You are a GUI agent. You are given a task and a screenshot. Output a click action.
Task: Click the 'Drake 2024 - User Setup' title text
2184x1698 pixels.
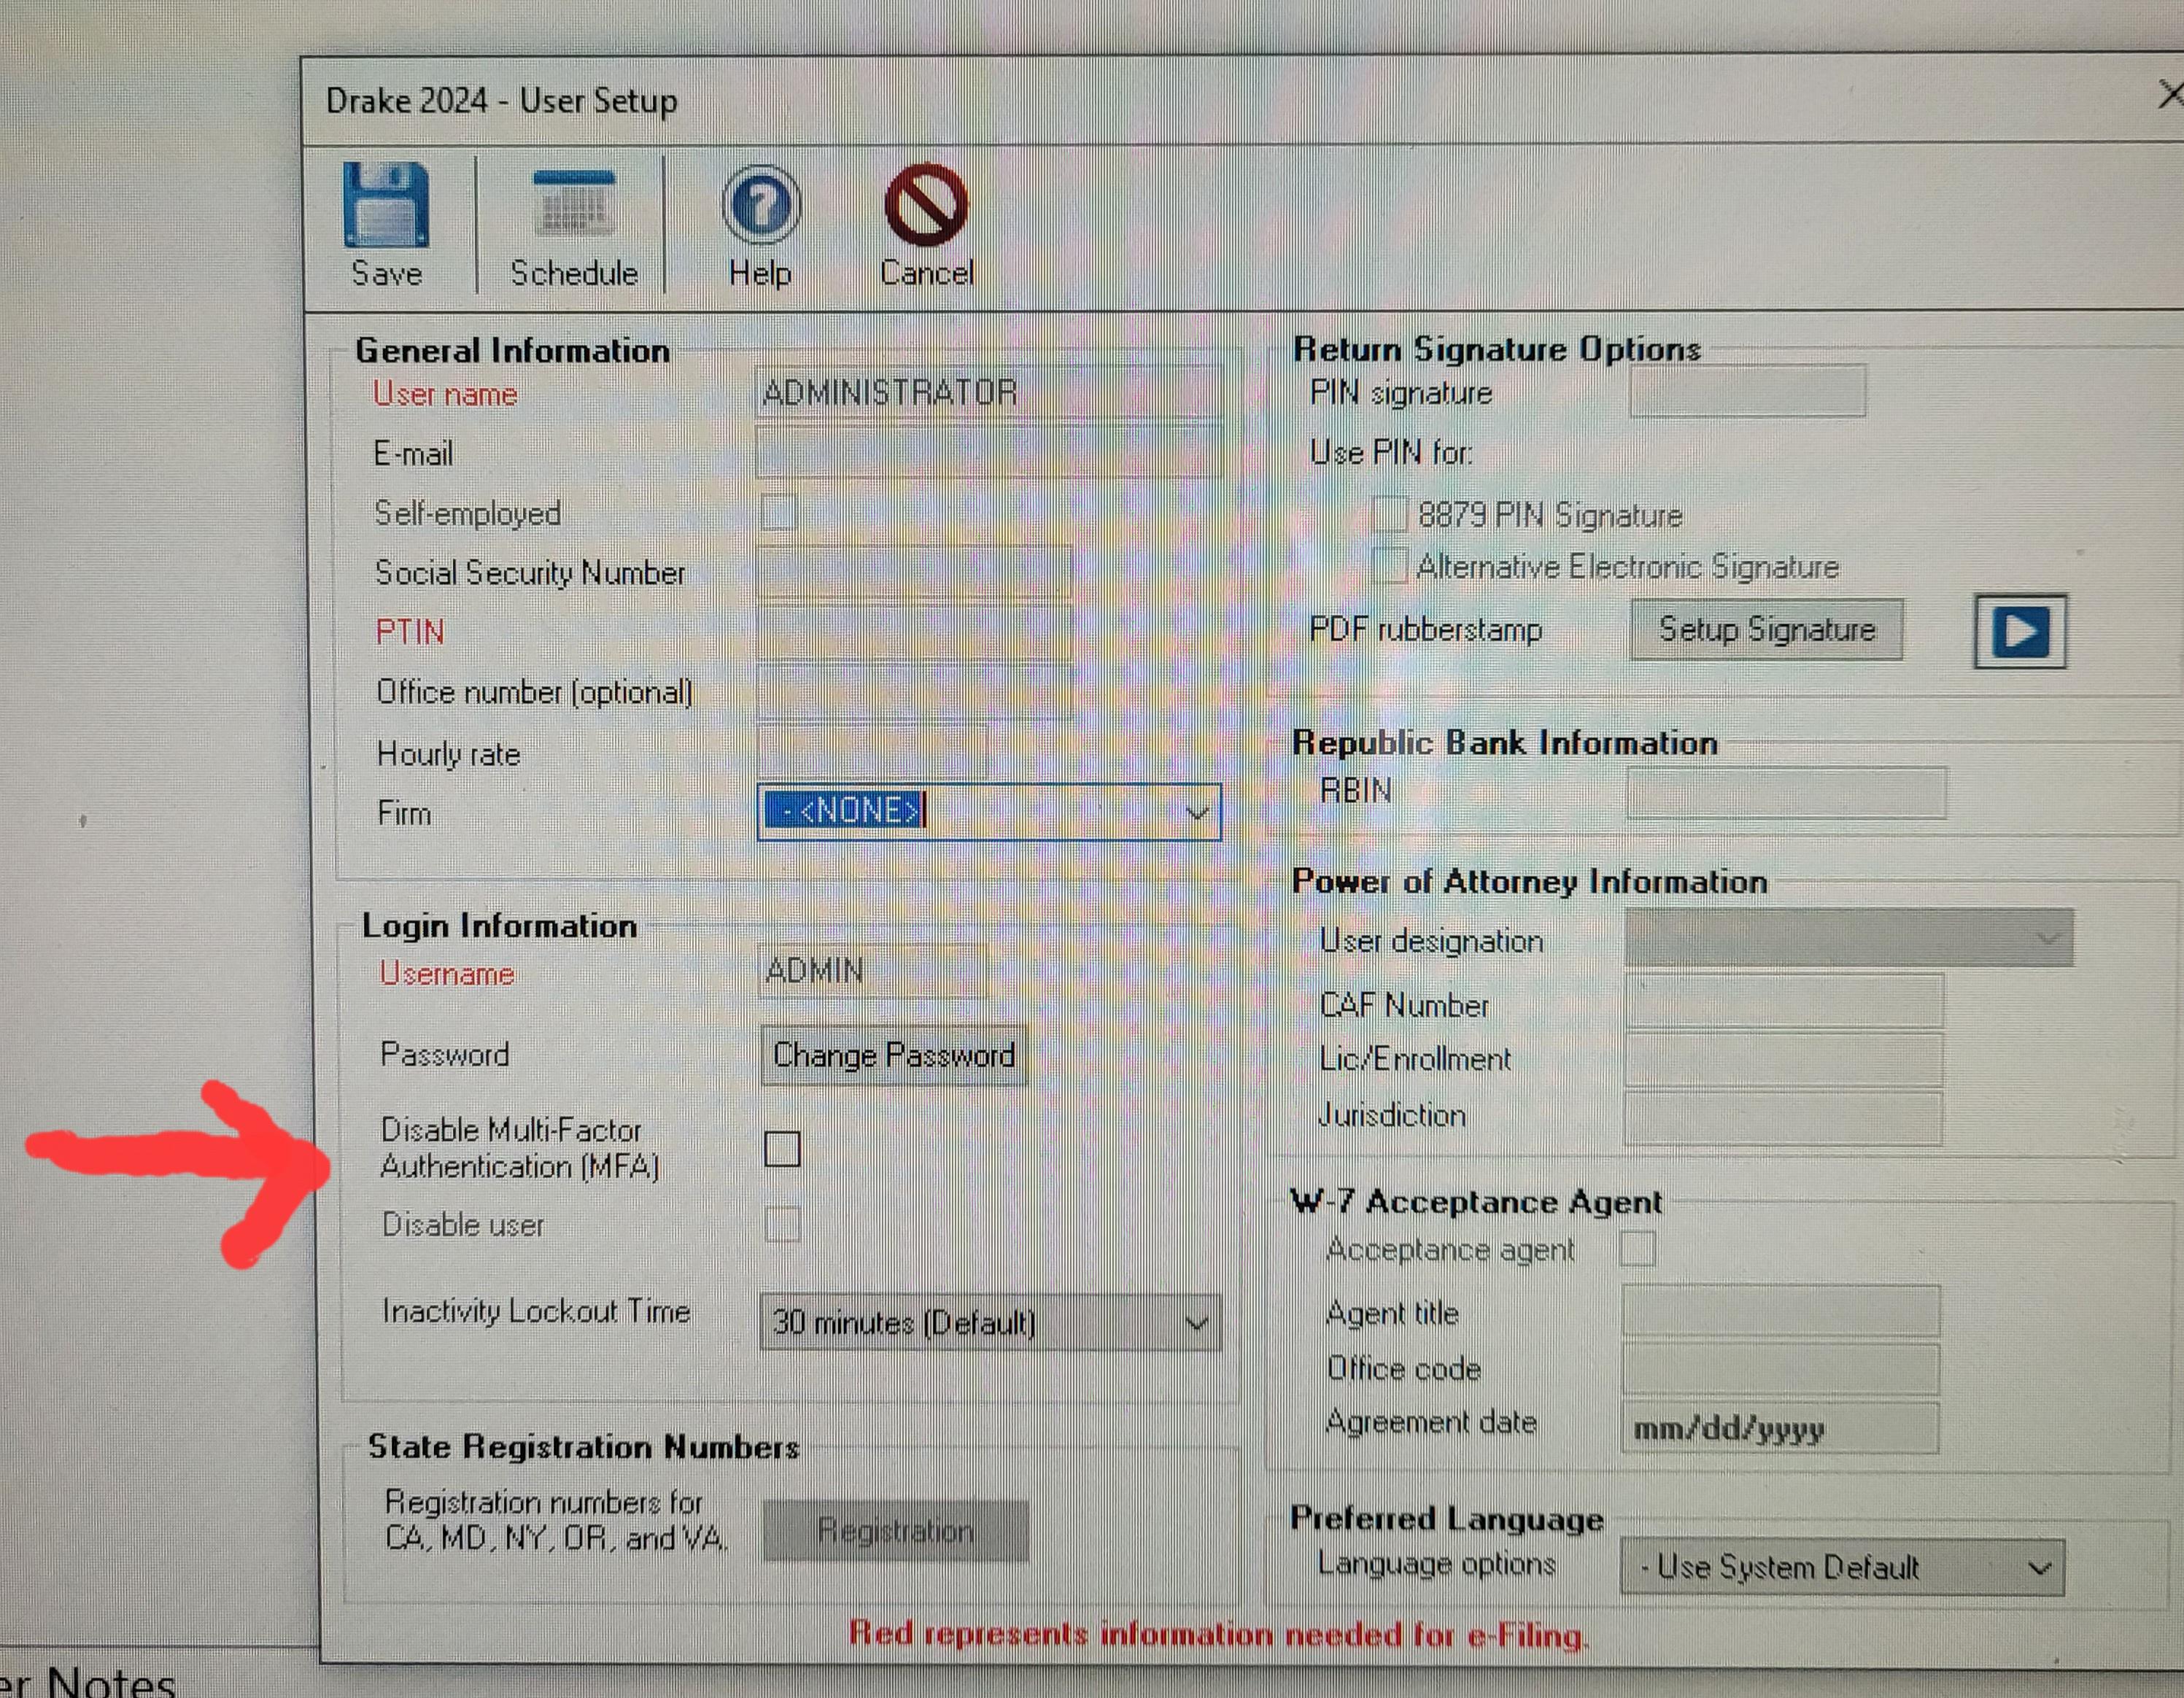pyautogui.click(x=502, y=101)
